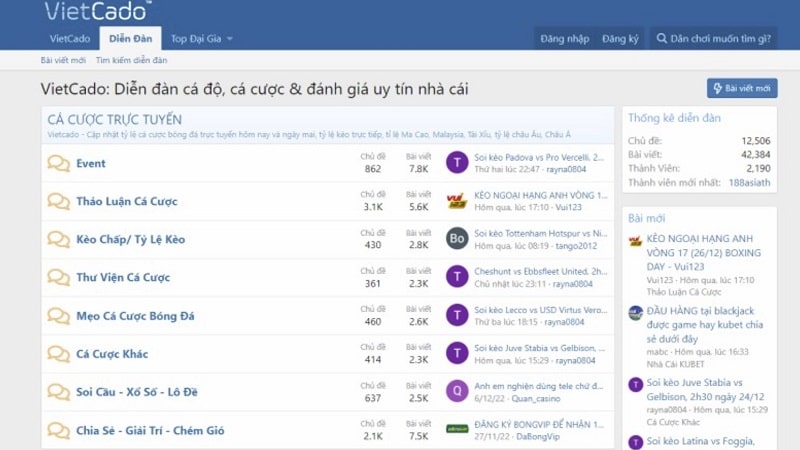This screenshot has width=800, height=450.
Task: Click the Đăng nhập login link
Action: pyautogui.click(x=565, y=39)
